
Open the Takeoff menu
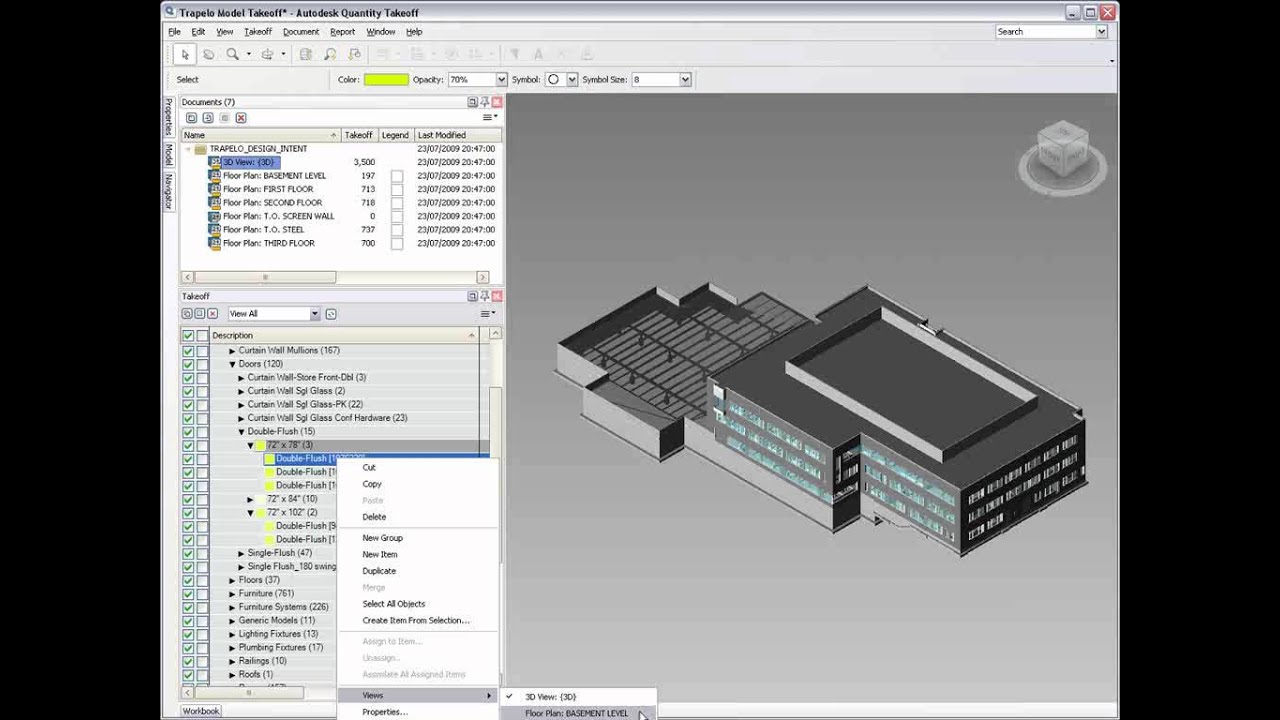coord(258,32)
